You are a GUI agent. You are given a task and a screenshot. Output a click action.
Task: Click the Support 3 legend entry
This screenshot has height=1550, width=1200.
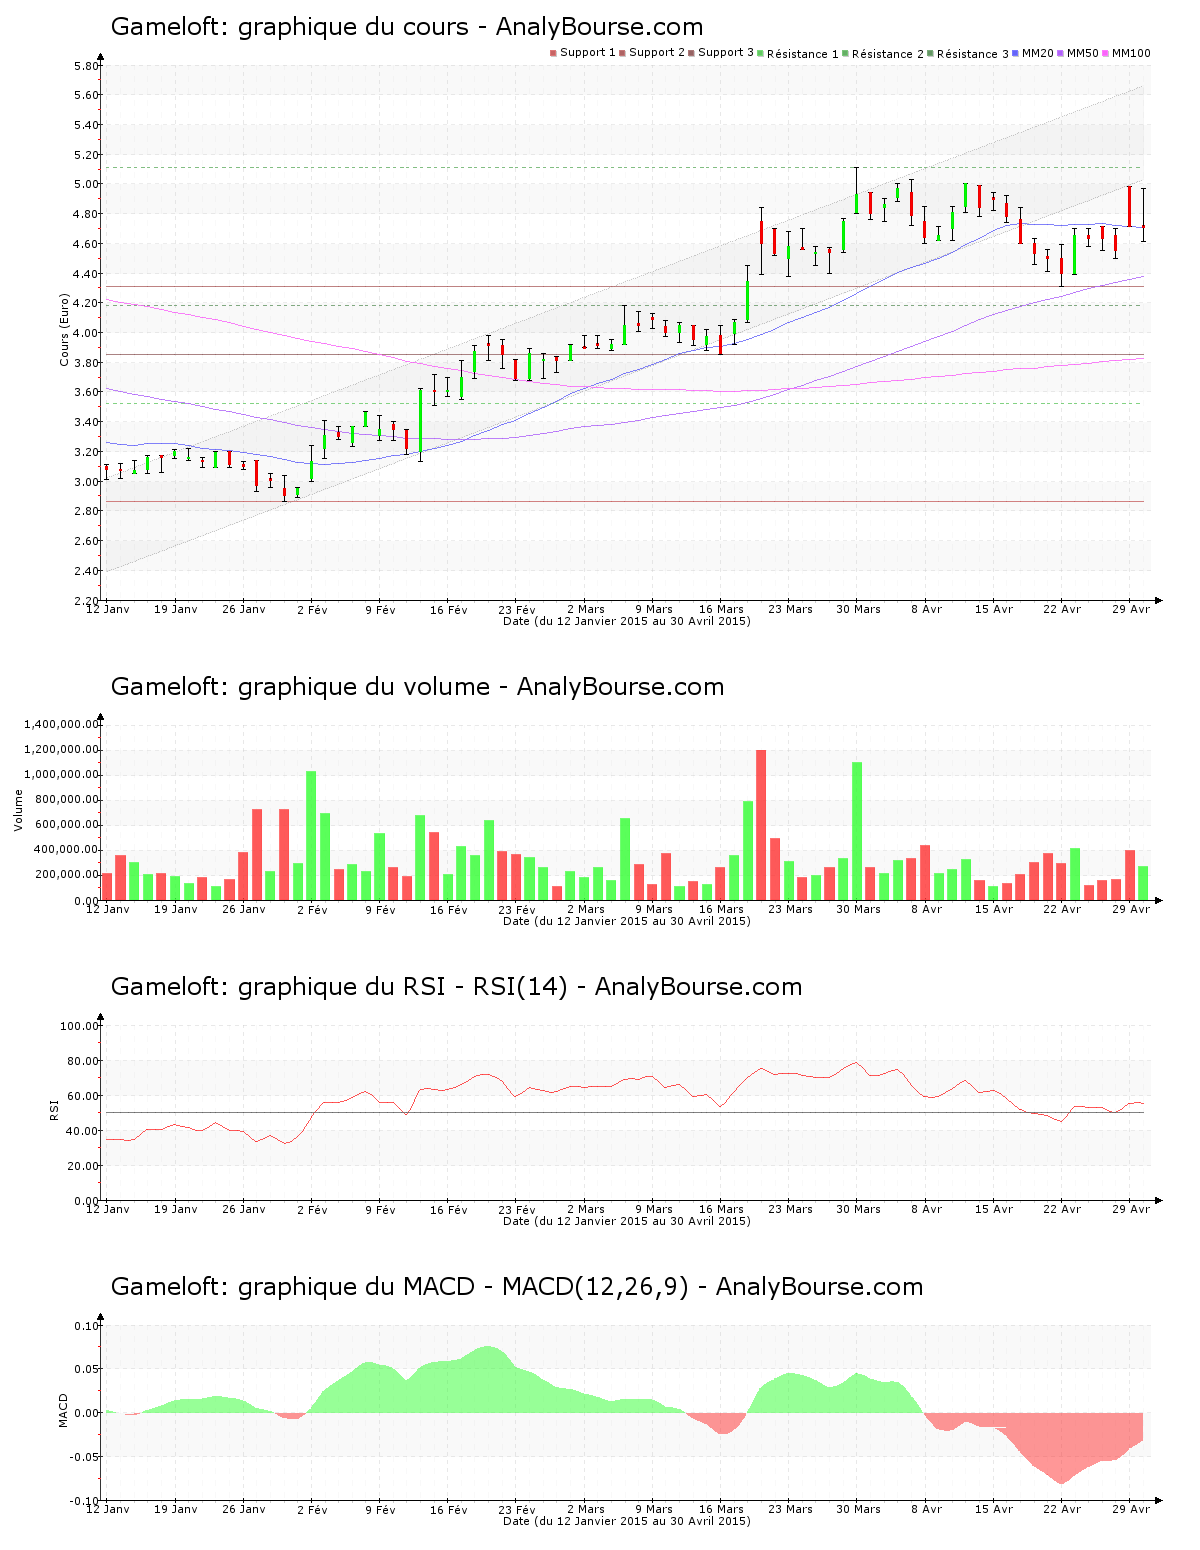721,53
